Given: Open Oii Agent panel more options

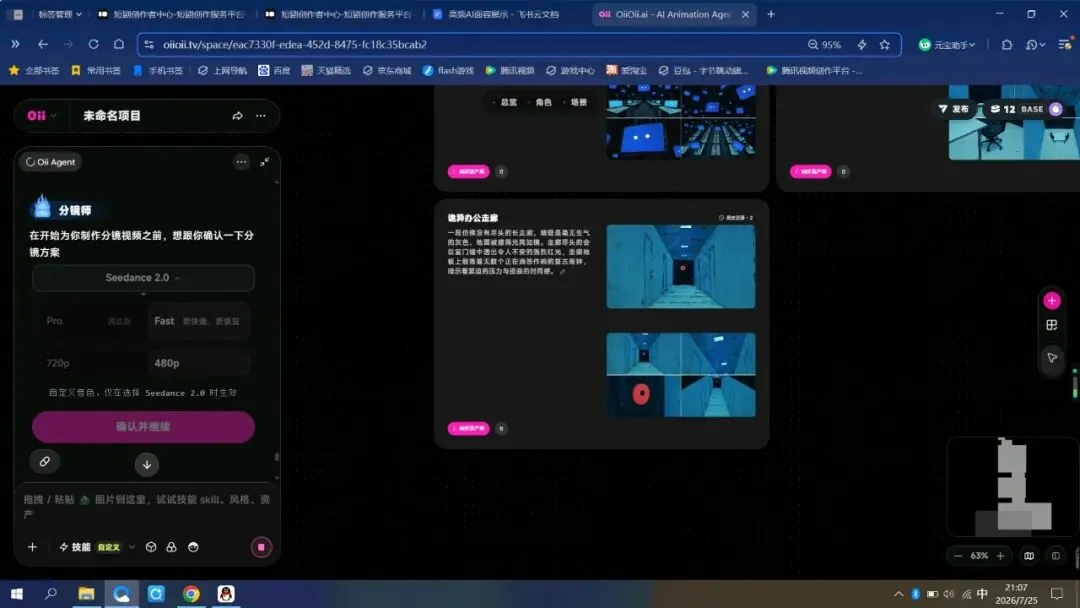Looking at the screenshot, I should (x=241, y=162).
